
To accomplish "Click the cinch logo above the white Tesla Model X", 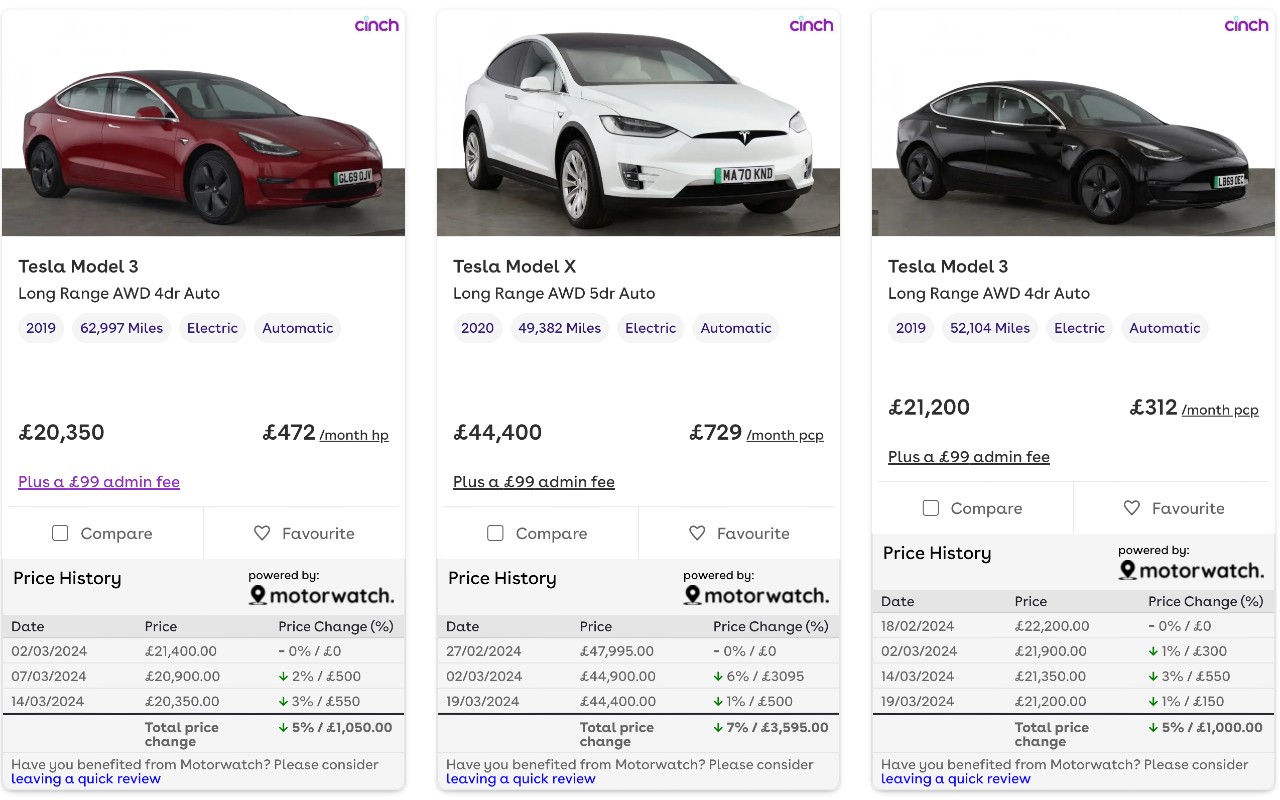I will 811,25.
